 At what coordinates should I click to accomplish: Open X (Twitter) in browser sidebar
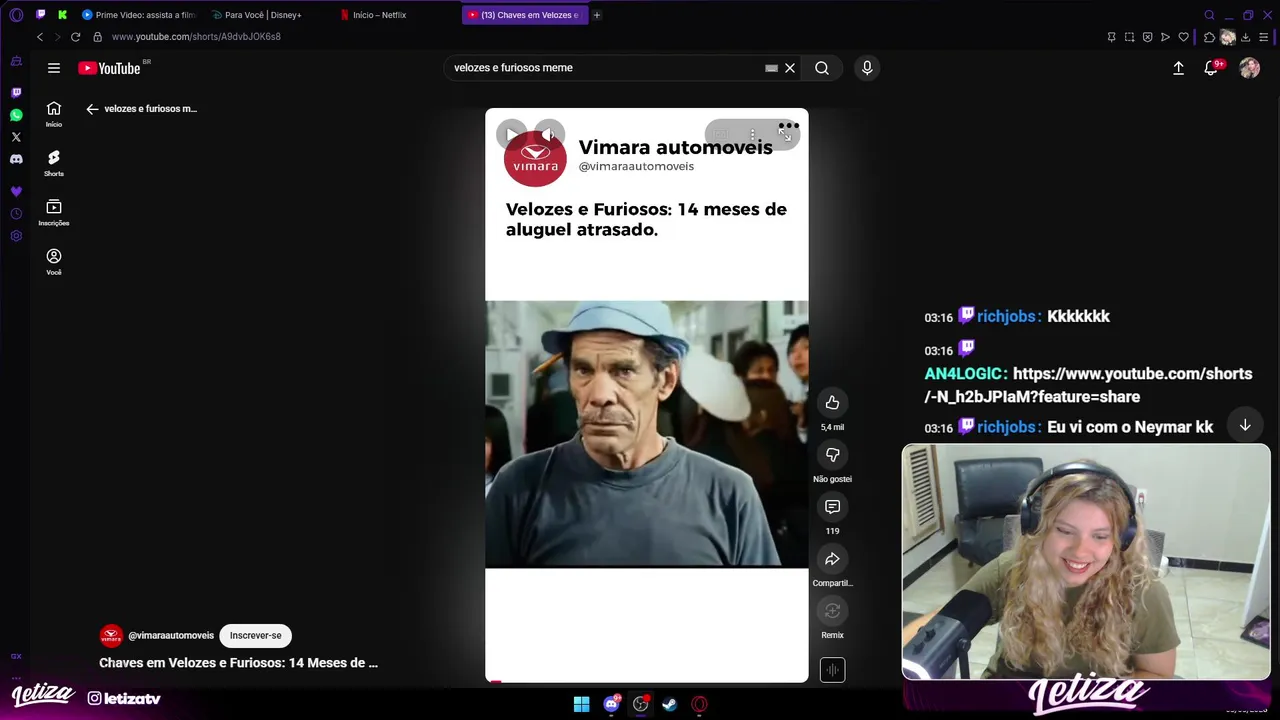[16, 137]
